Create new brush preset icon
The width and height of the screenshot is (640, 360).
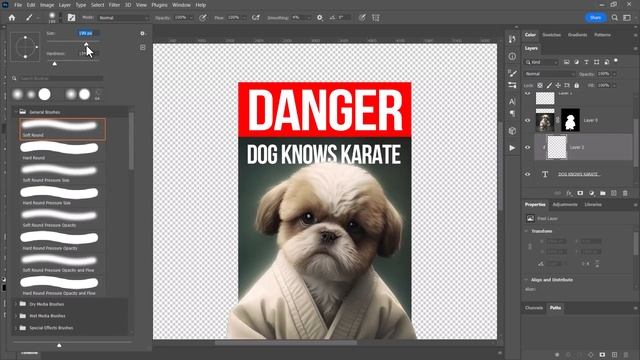(x=142, y=47)
